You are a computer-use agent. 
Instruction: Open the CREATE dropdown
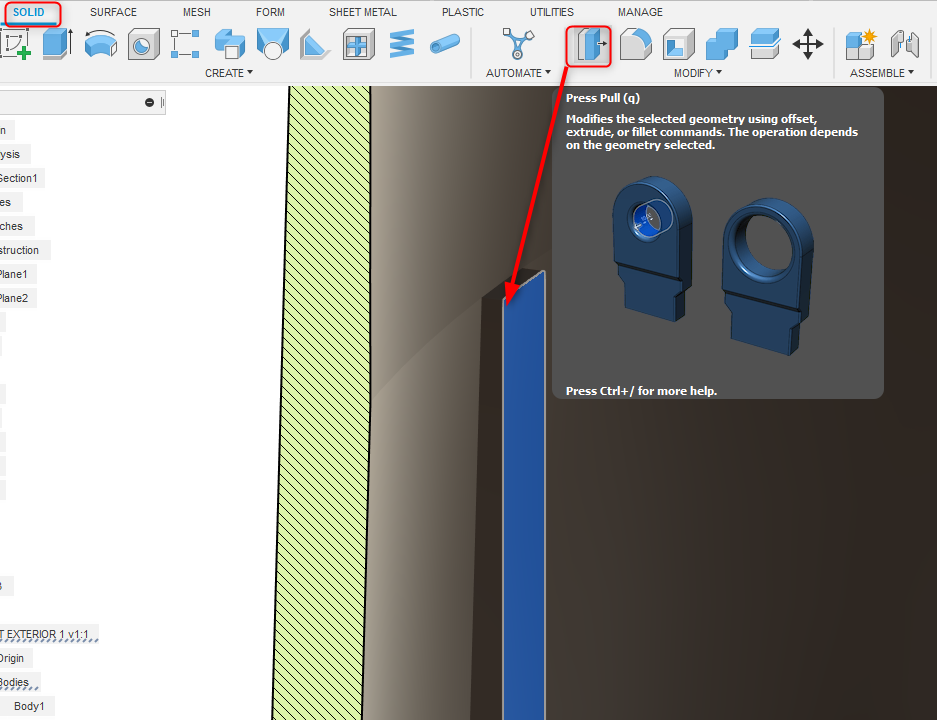click(x=229, y=72)
